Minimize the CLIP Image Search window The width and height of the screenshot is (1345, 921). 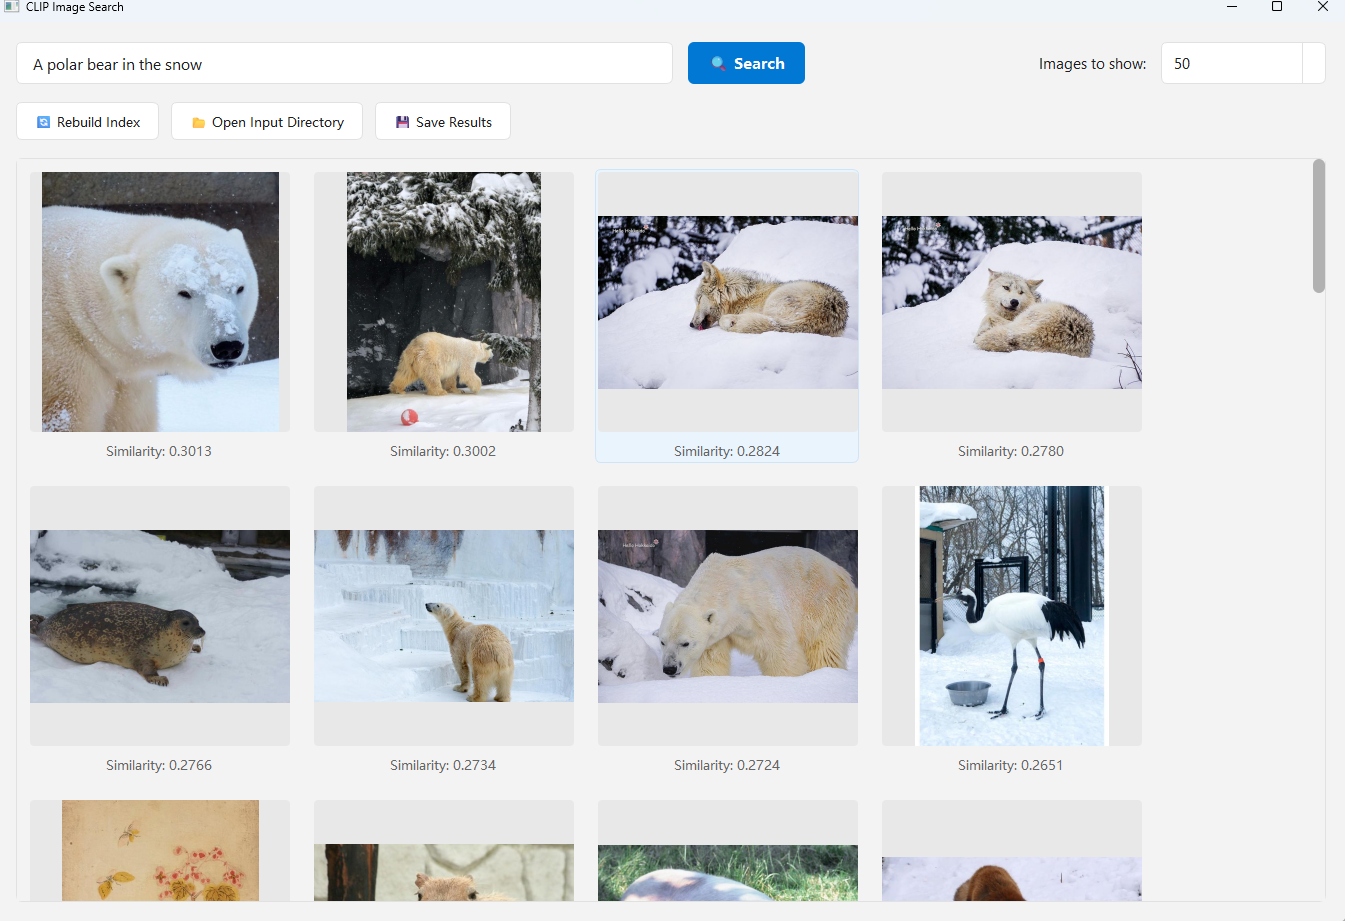point(1232,7)
